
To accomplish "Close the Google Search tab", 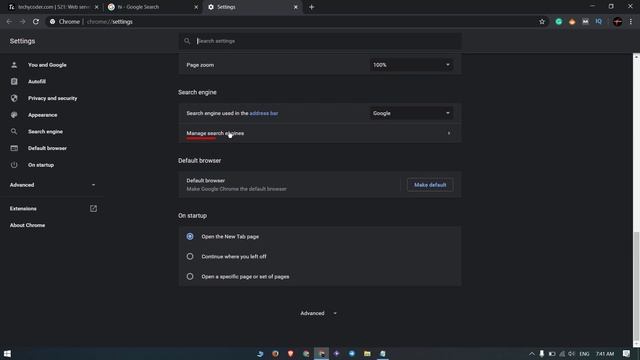I will (196, 7).
